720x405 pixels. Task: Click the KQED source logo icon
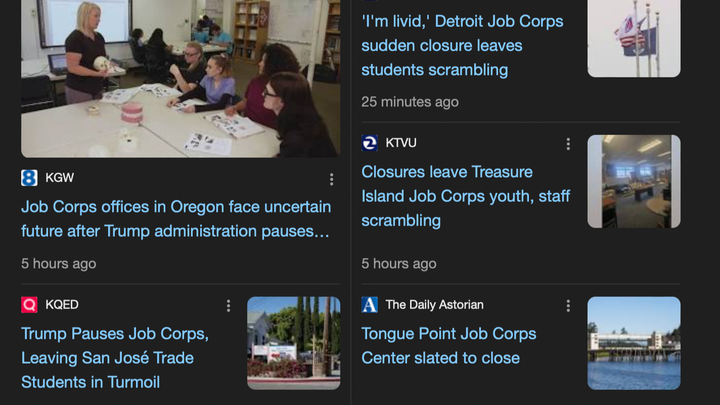click(29, 305)
